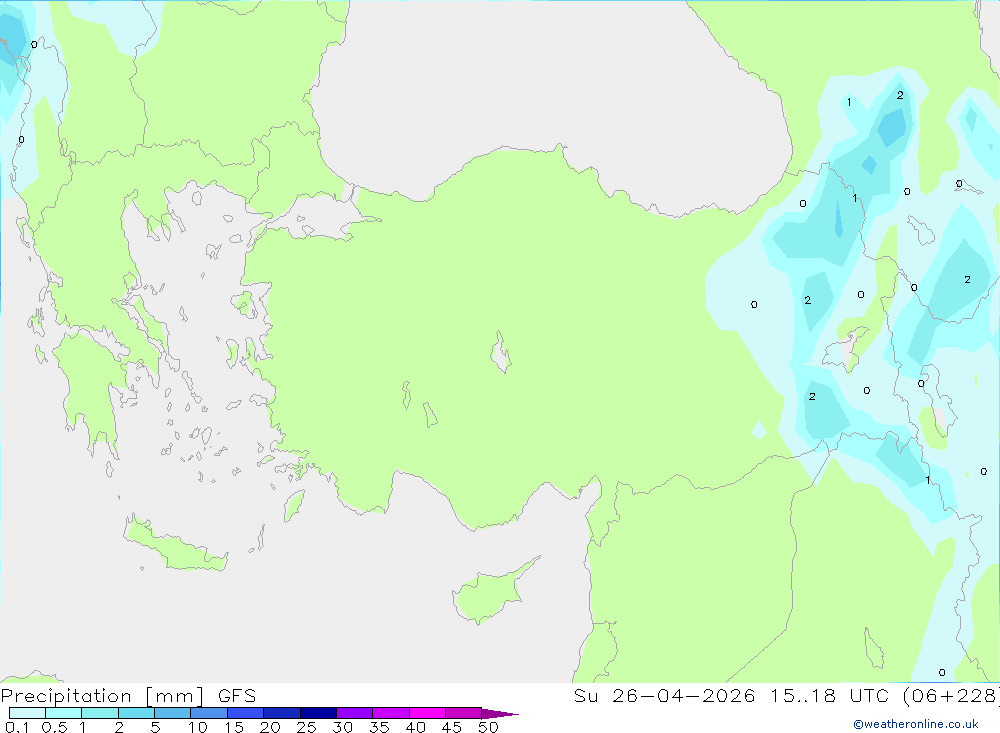Image resolution: width=1000 pixels, height=733 pixels.
Task: Click the '20' legend tick label
Action: click(x=270, y=727)
